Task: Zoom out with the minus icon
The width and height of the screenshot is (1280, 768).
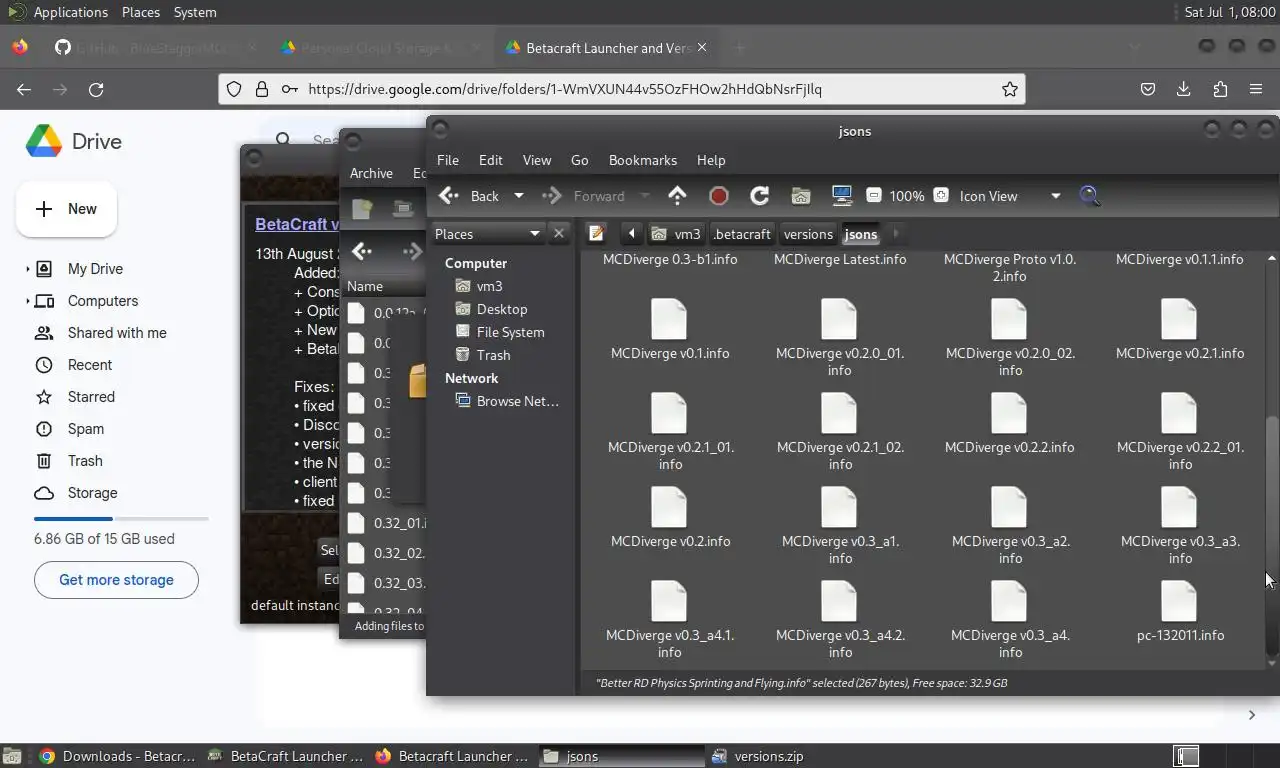Action: pyautogui.click(x=873, y=196)
